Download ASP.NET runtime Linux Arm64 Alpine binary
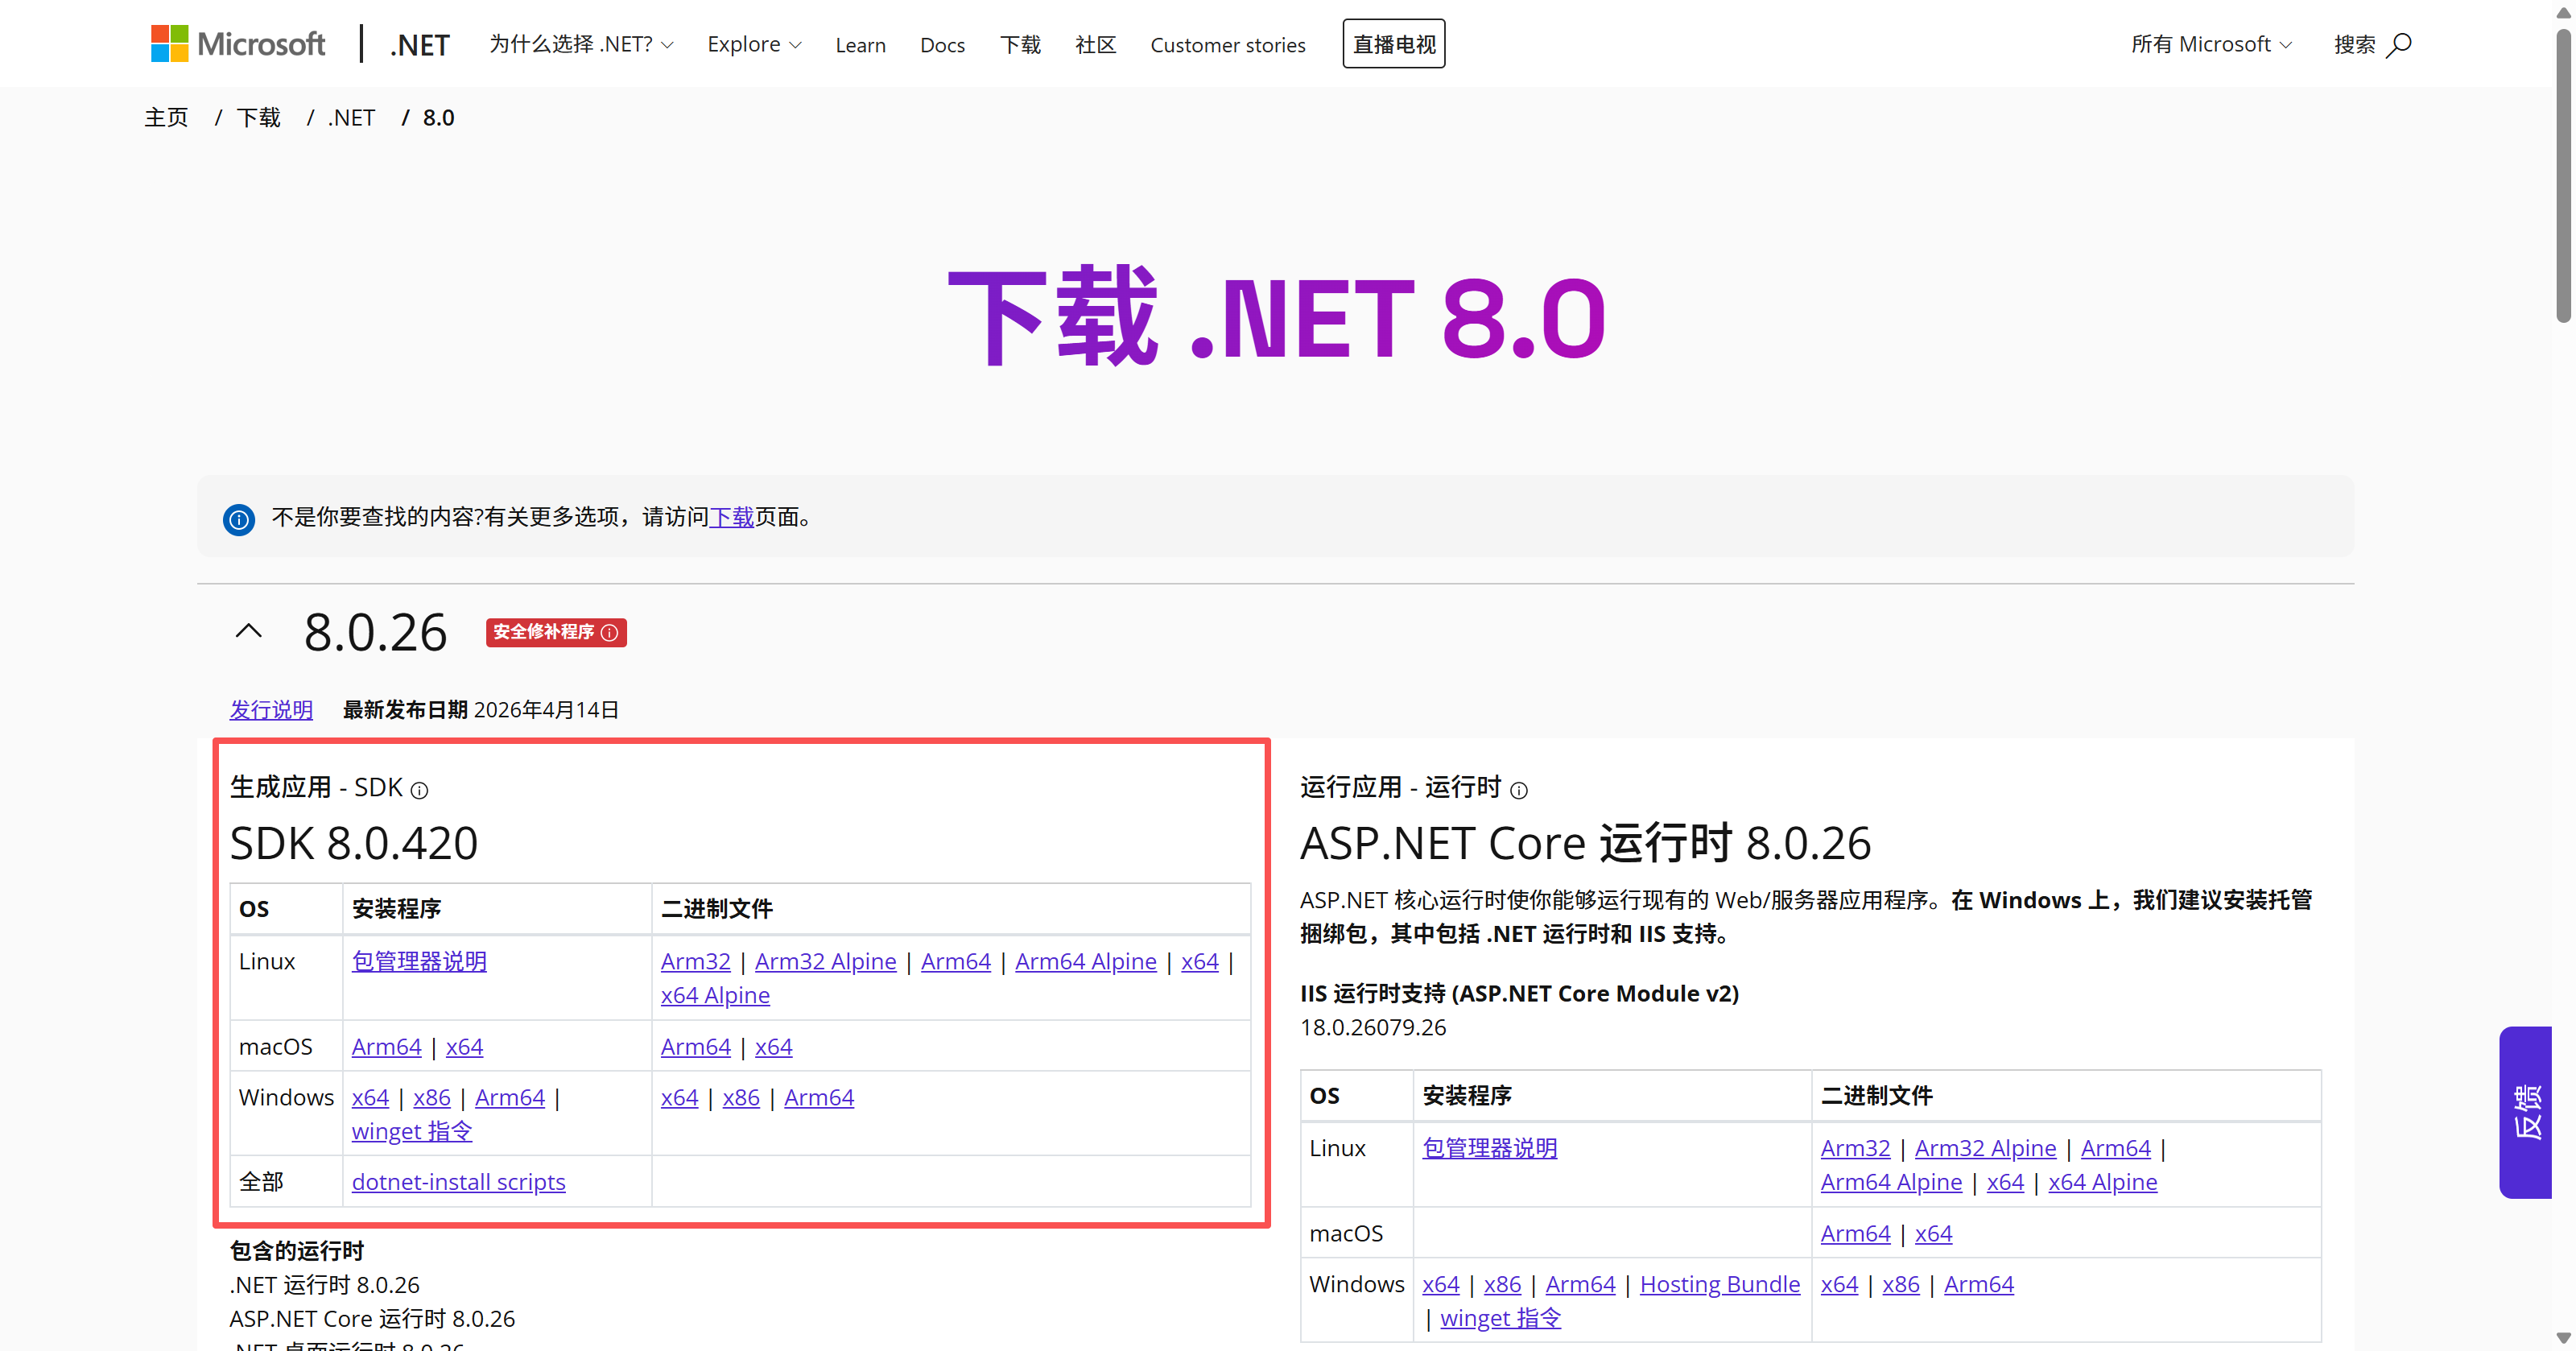The width and height of the screenshot is (2576, 1351). pyautogui.click(x=1891, y=1182)
